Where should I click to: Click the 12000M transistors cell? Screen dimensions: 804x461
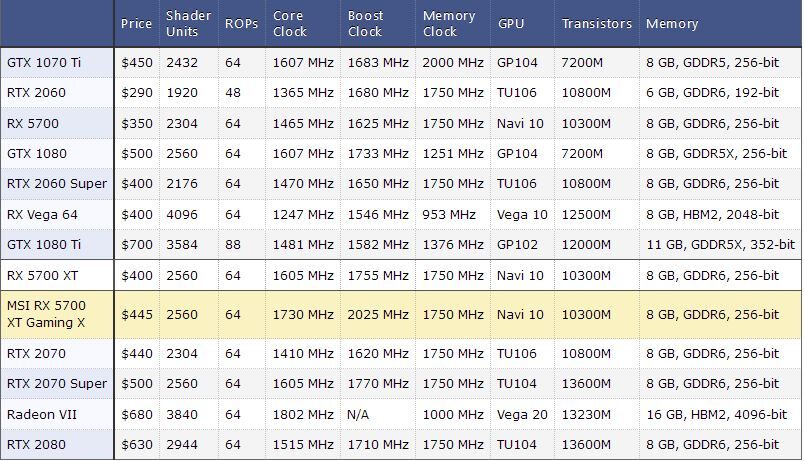pos(586,245)
